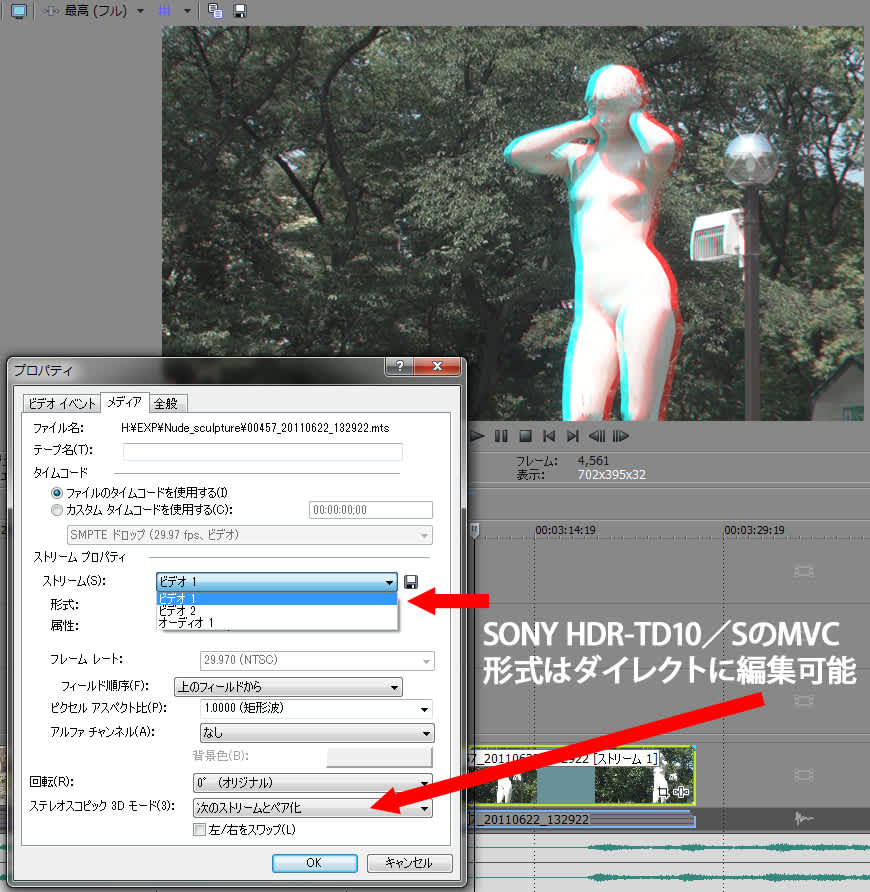
Task: Click the external monitor preview icon
Action: [19, 11]
